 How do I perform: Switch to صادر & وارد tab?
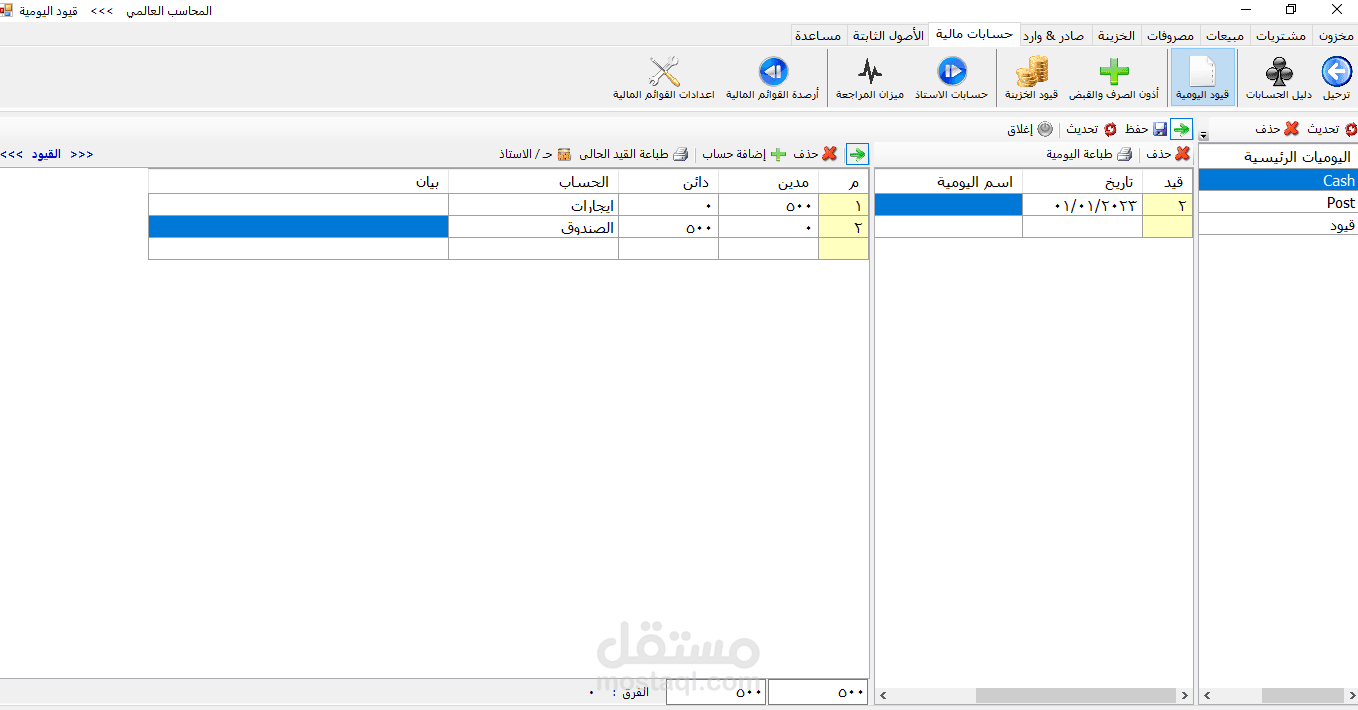click(x=1055, y=36)
